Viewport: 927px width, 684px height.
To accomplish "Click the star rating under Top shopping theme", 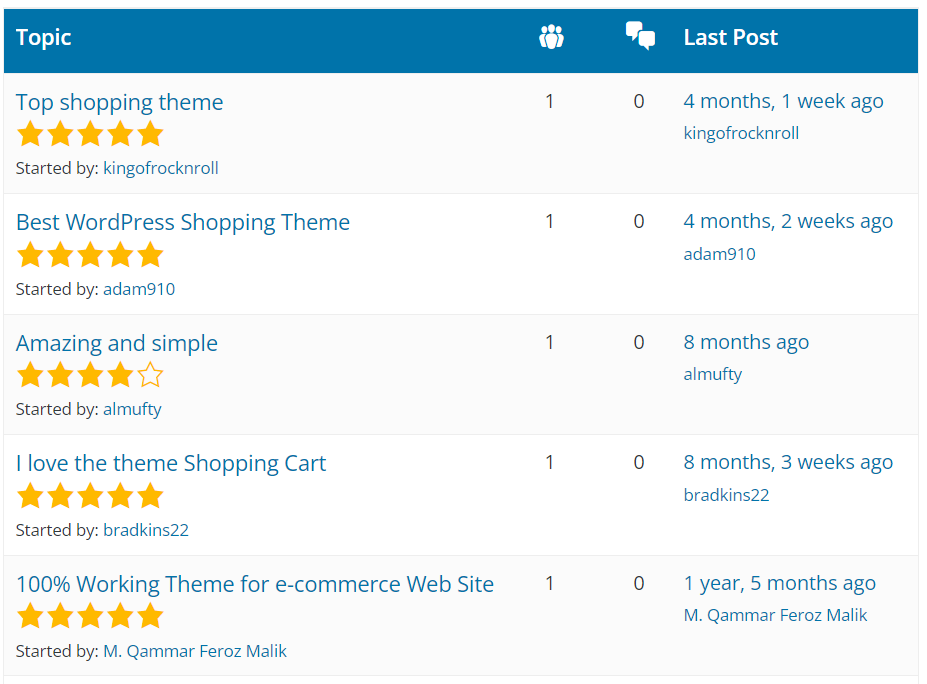I will [90, 134].
